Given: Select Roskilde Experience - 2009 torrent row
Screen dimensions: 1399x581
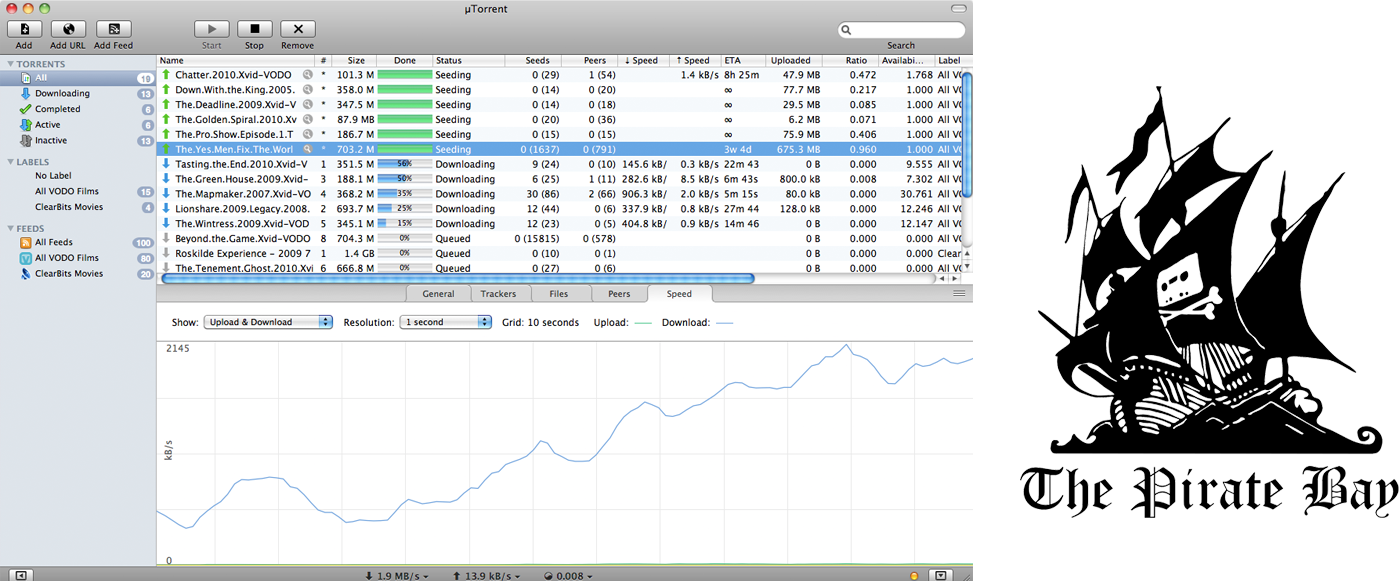Looking at the screenshot, I should [560, 254].
